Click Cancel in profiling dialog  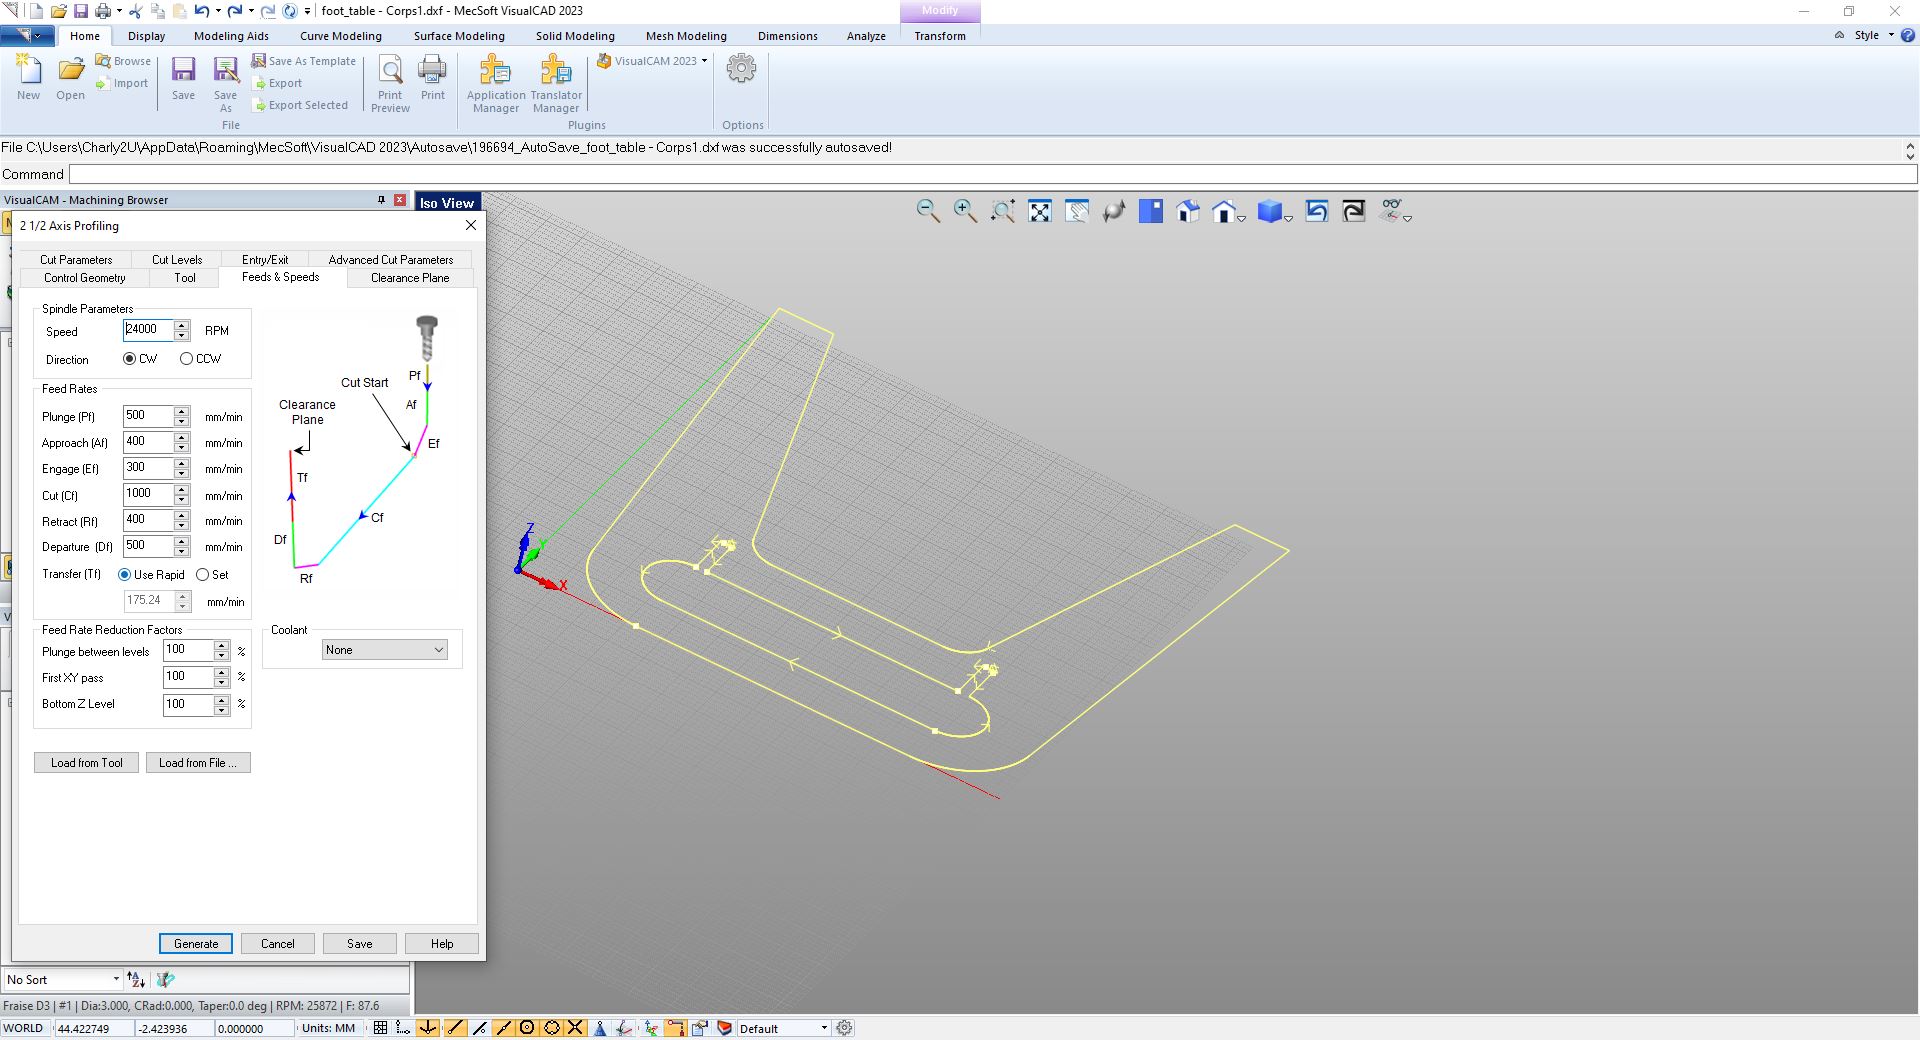point(278,944)
